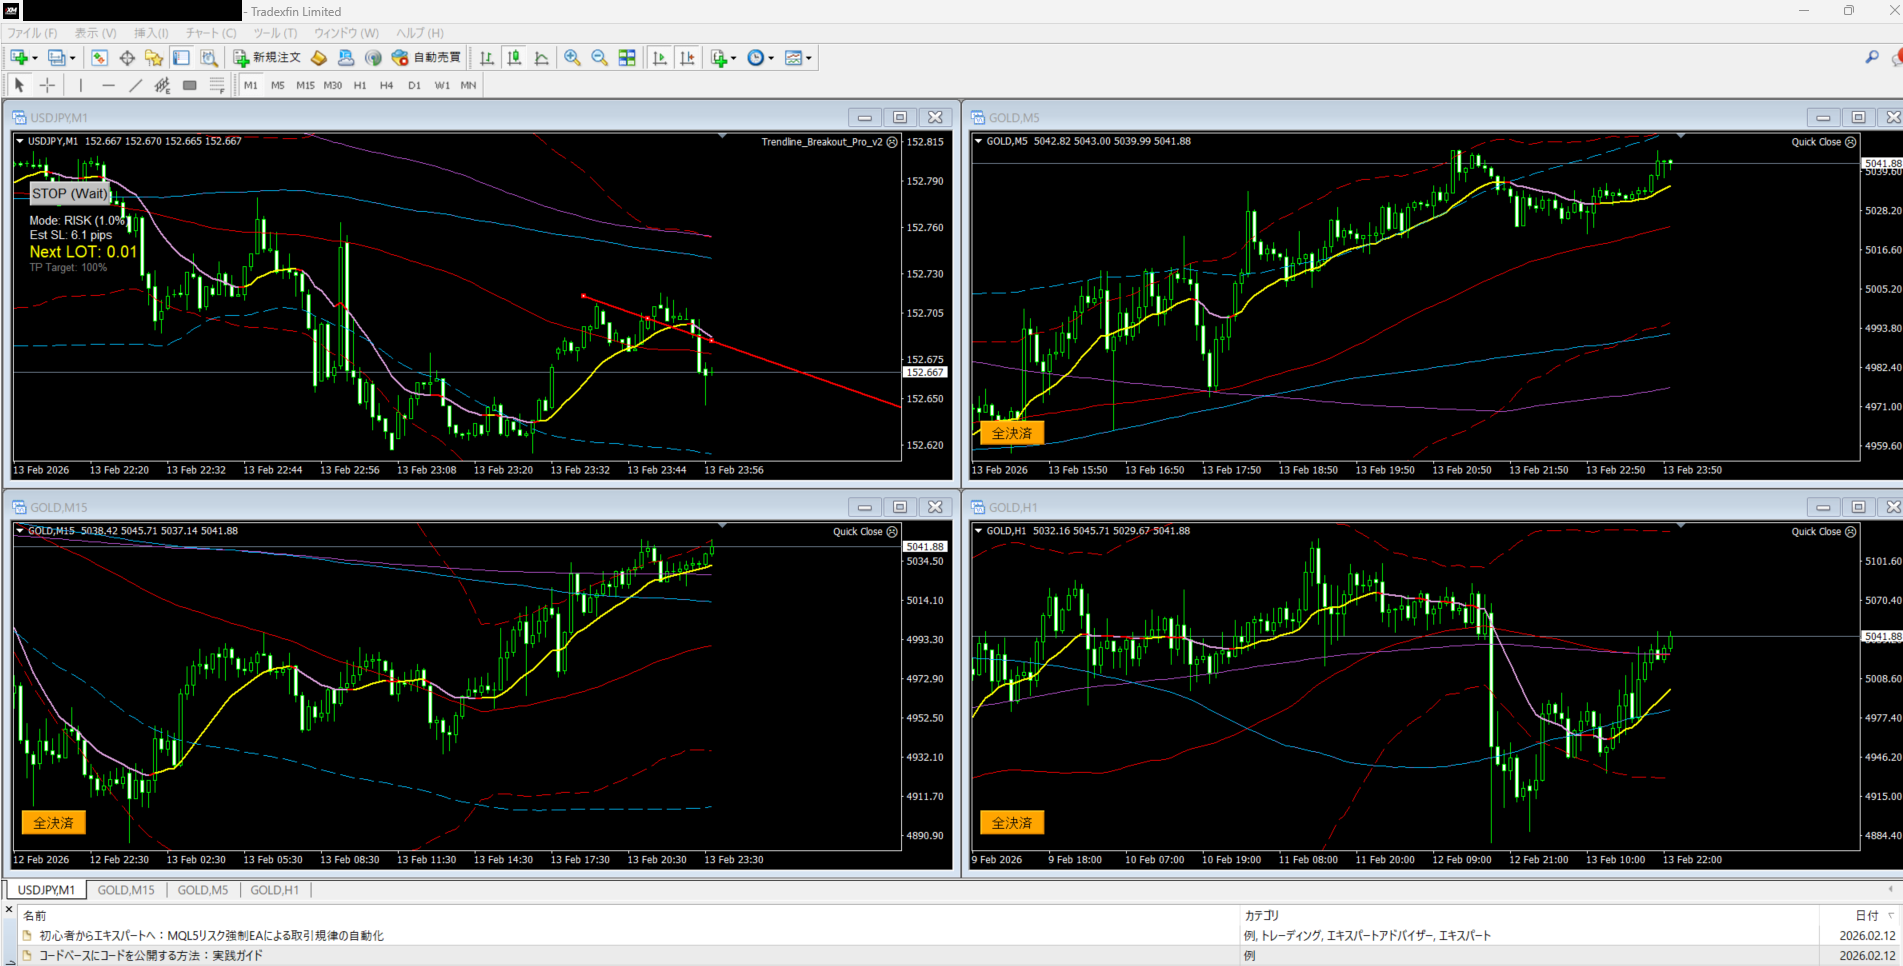Expand the new chart dropdown arrow
1903x966 pixels.
pyautogui.click(x=35, y=58)
